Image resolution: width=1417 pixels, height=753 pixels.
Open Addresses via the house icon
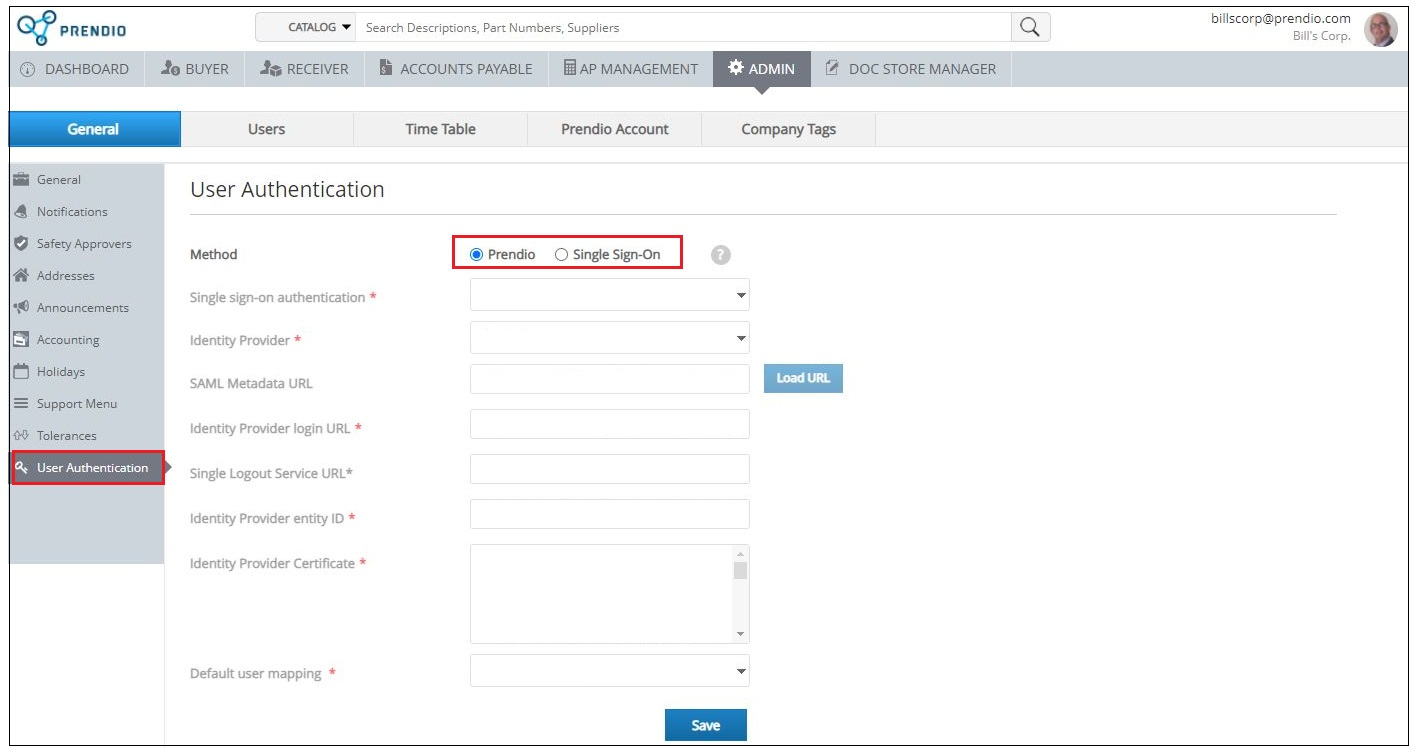(21, 276)
